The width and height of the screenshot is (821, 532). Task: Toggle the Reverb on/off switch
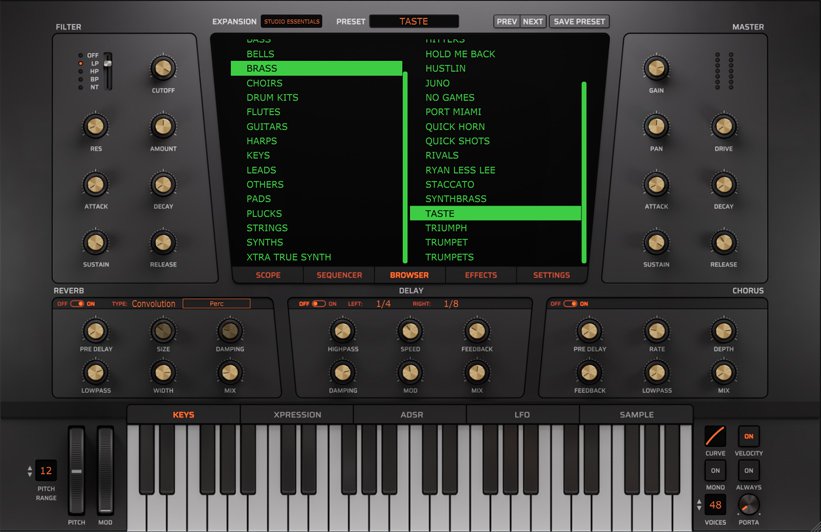point(76,304)
